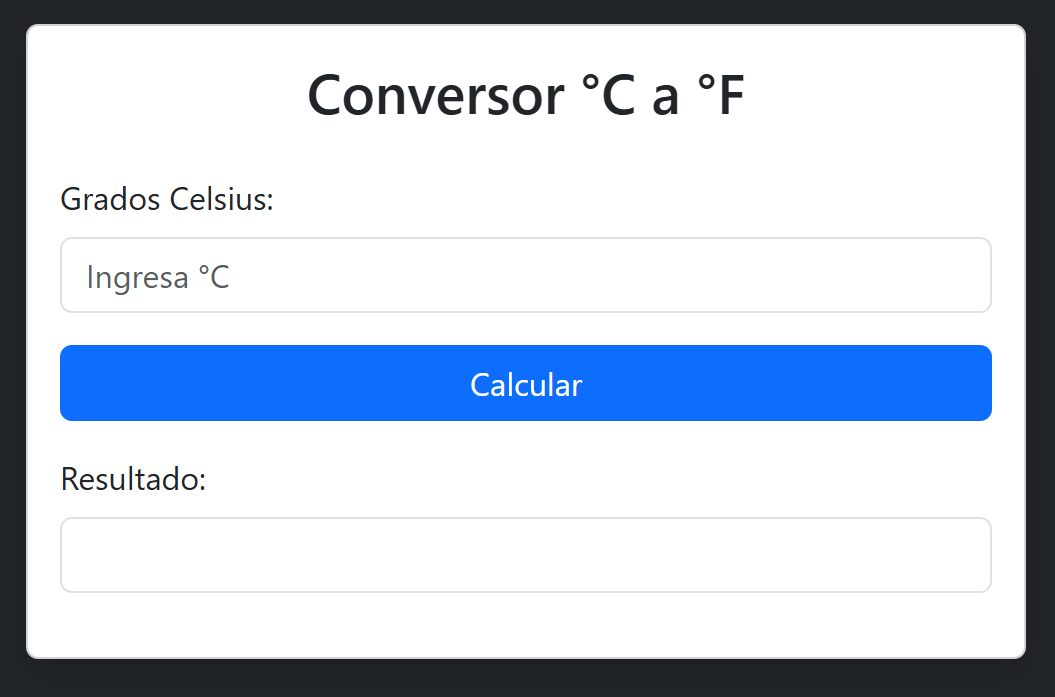
Task: Run the conversion with the blue button
Action: 525,383
